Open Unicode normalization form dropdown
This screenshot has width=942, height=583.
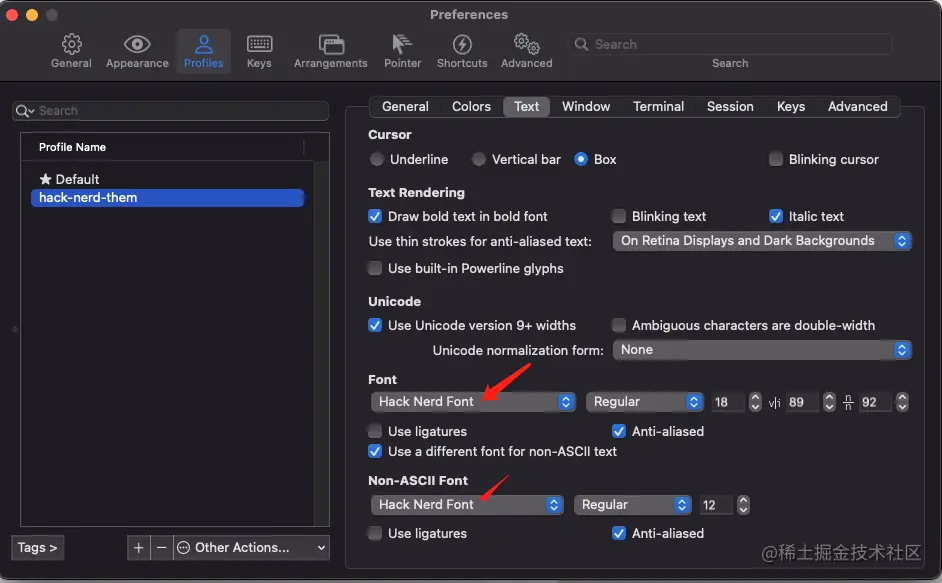click(x=762, y=350)
